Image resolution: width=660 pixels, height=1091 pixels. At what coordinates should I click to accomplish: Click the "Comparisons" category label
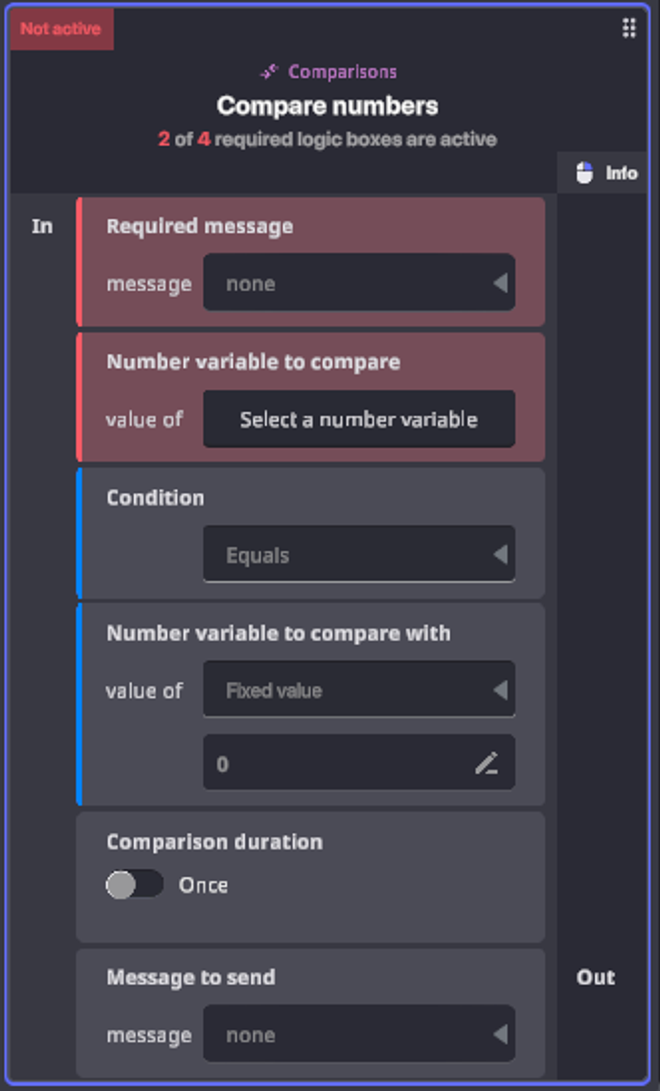[342, 72]
